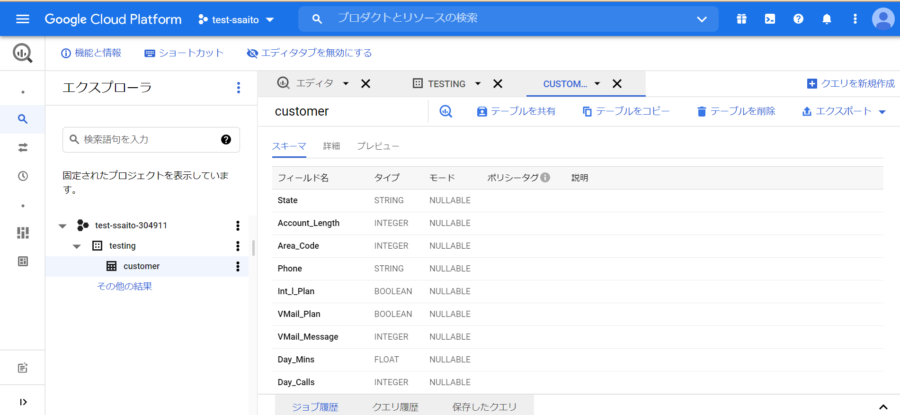Open the エクスポート dropdown

tap(844, 111)
